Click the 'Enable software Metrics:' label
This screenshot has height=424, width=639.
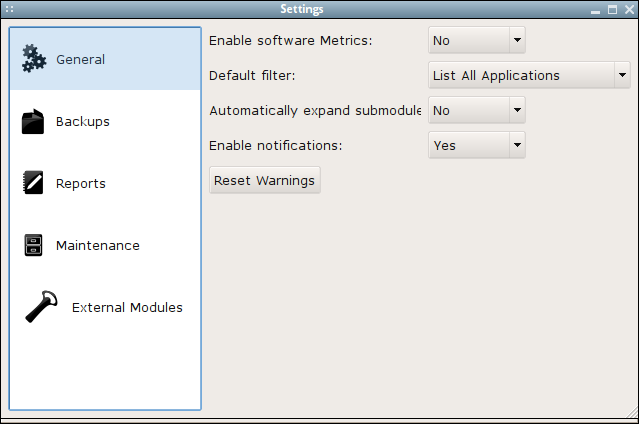[x=291, y=41]
